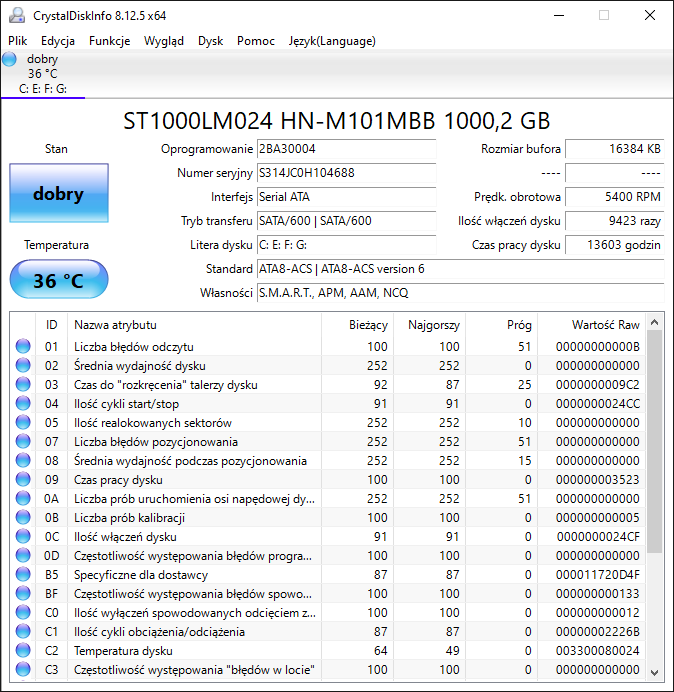Click status orb for attribute C2 Temperatura dysku
Screen dimensions: 674x692
[x=23, y=650]
